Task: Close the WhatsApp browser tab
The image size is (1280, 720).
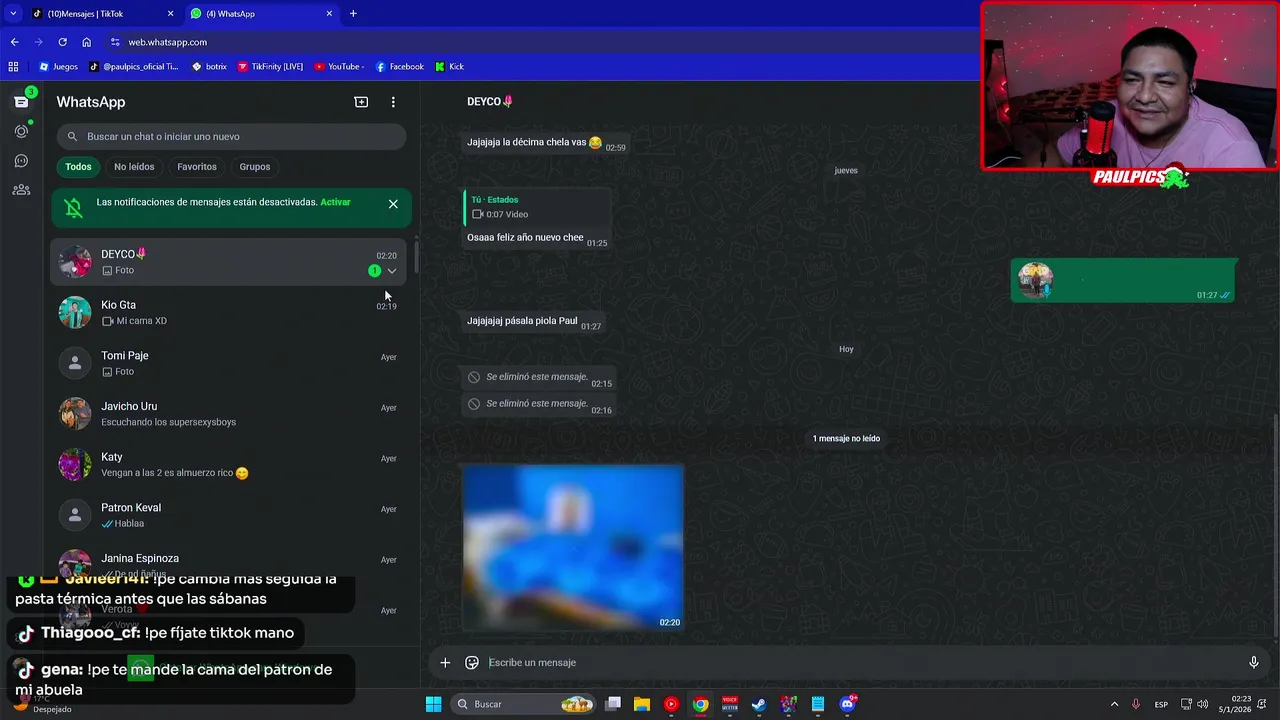Action: [x=329, y=14]
